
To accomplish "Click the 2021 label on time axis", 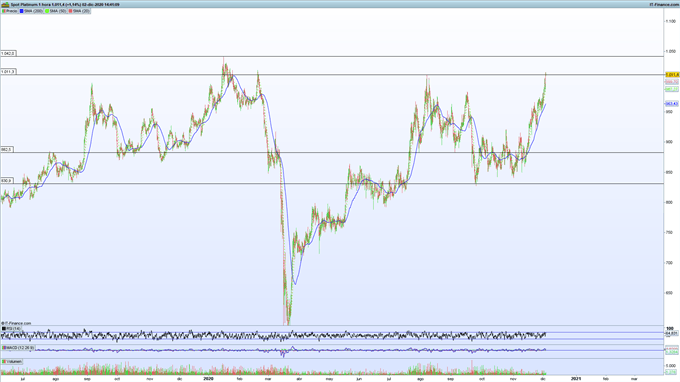I will coord(575,379).
